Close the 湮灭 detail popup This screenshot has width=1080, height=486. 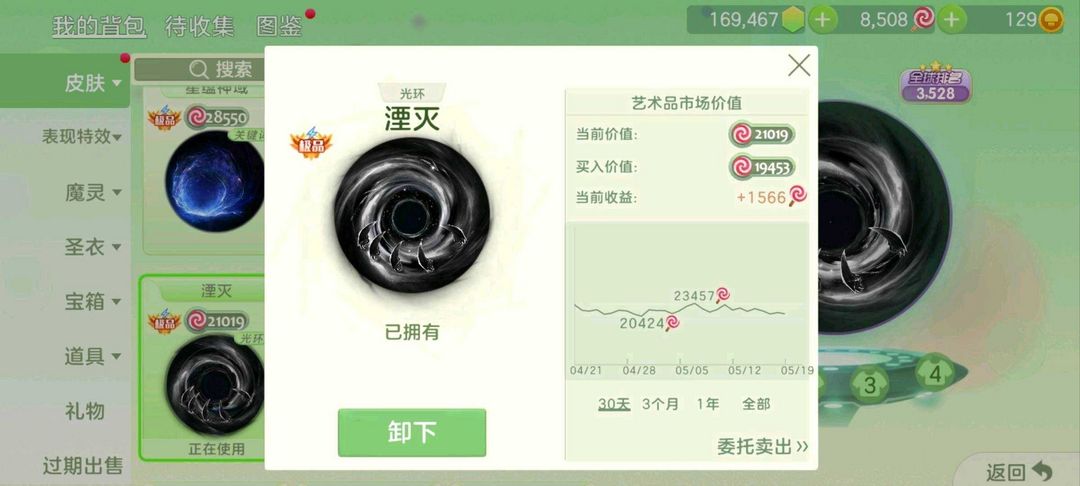pos(799,66)
